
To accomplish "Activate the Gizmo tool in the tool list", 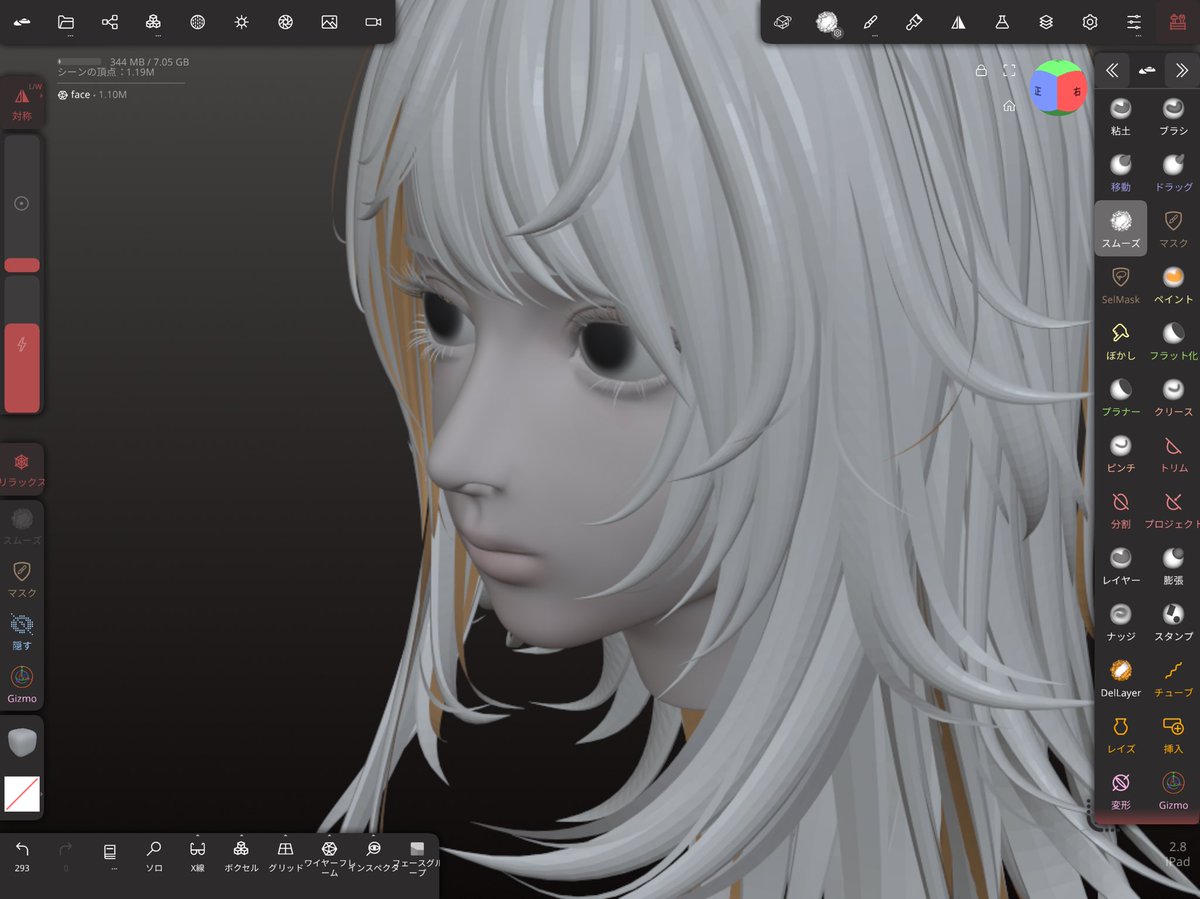I will click(1172, 783).
